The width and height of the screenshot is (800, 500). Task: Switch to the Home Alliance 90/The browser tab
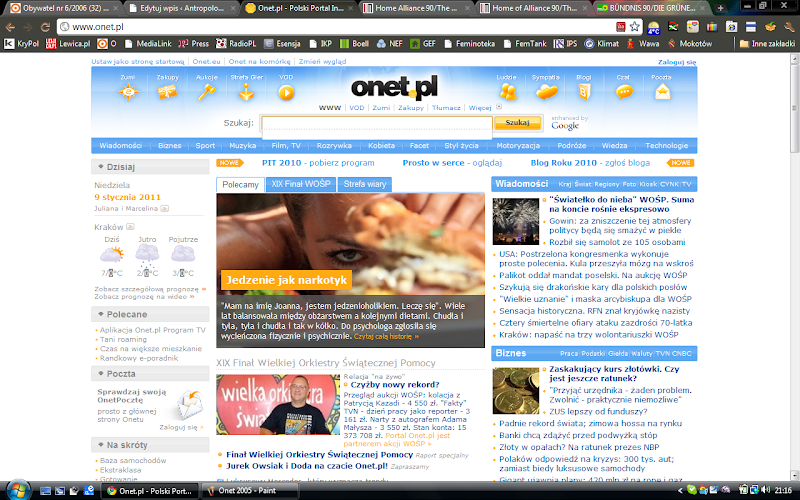click(x=416, y=8)
